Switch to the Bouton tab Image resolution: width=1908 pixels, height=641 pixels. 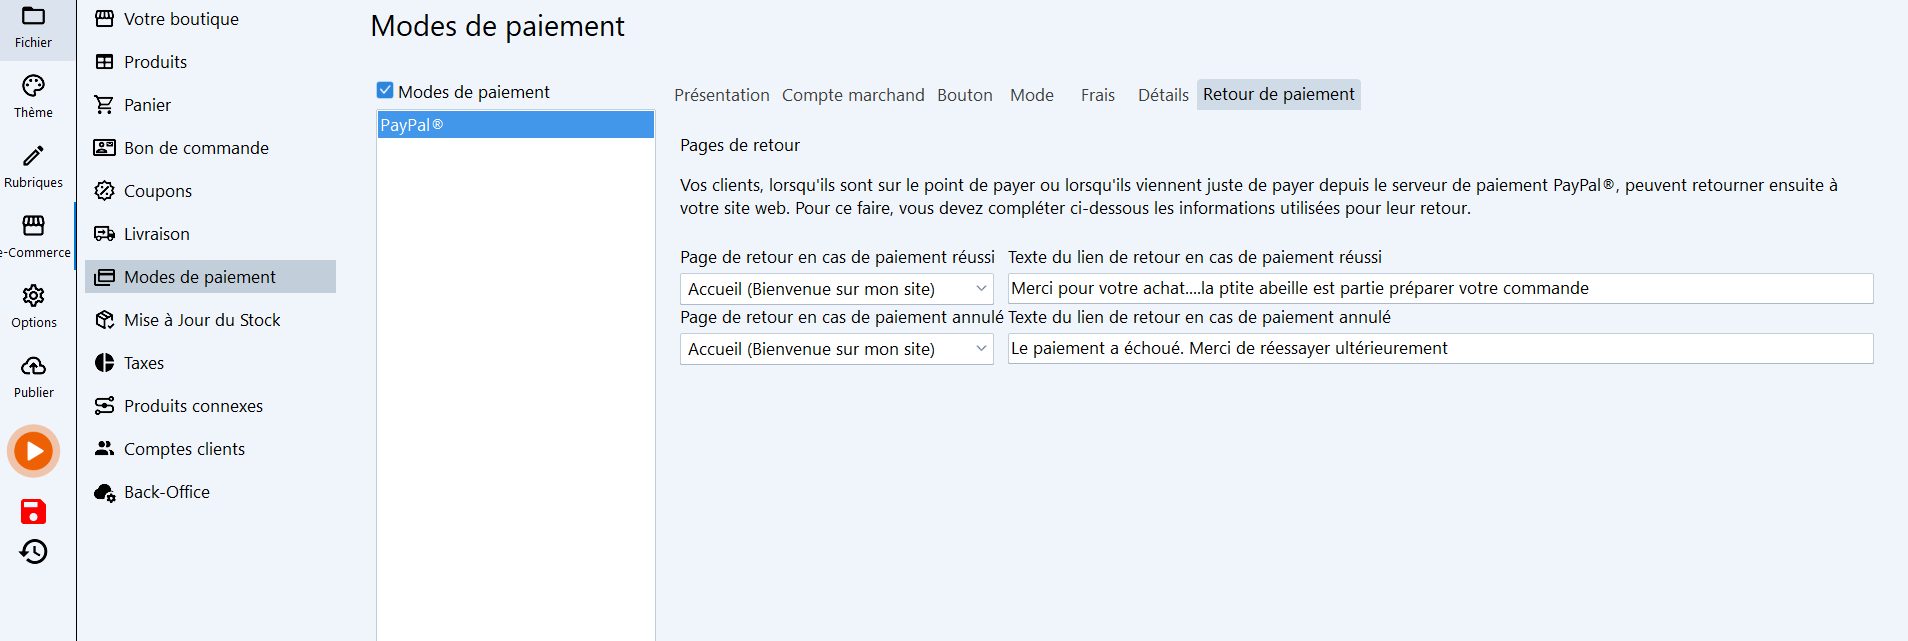tap(965, 95)
